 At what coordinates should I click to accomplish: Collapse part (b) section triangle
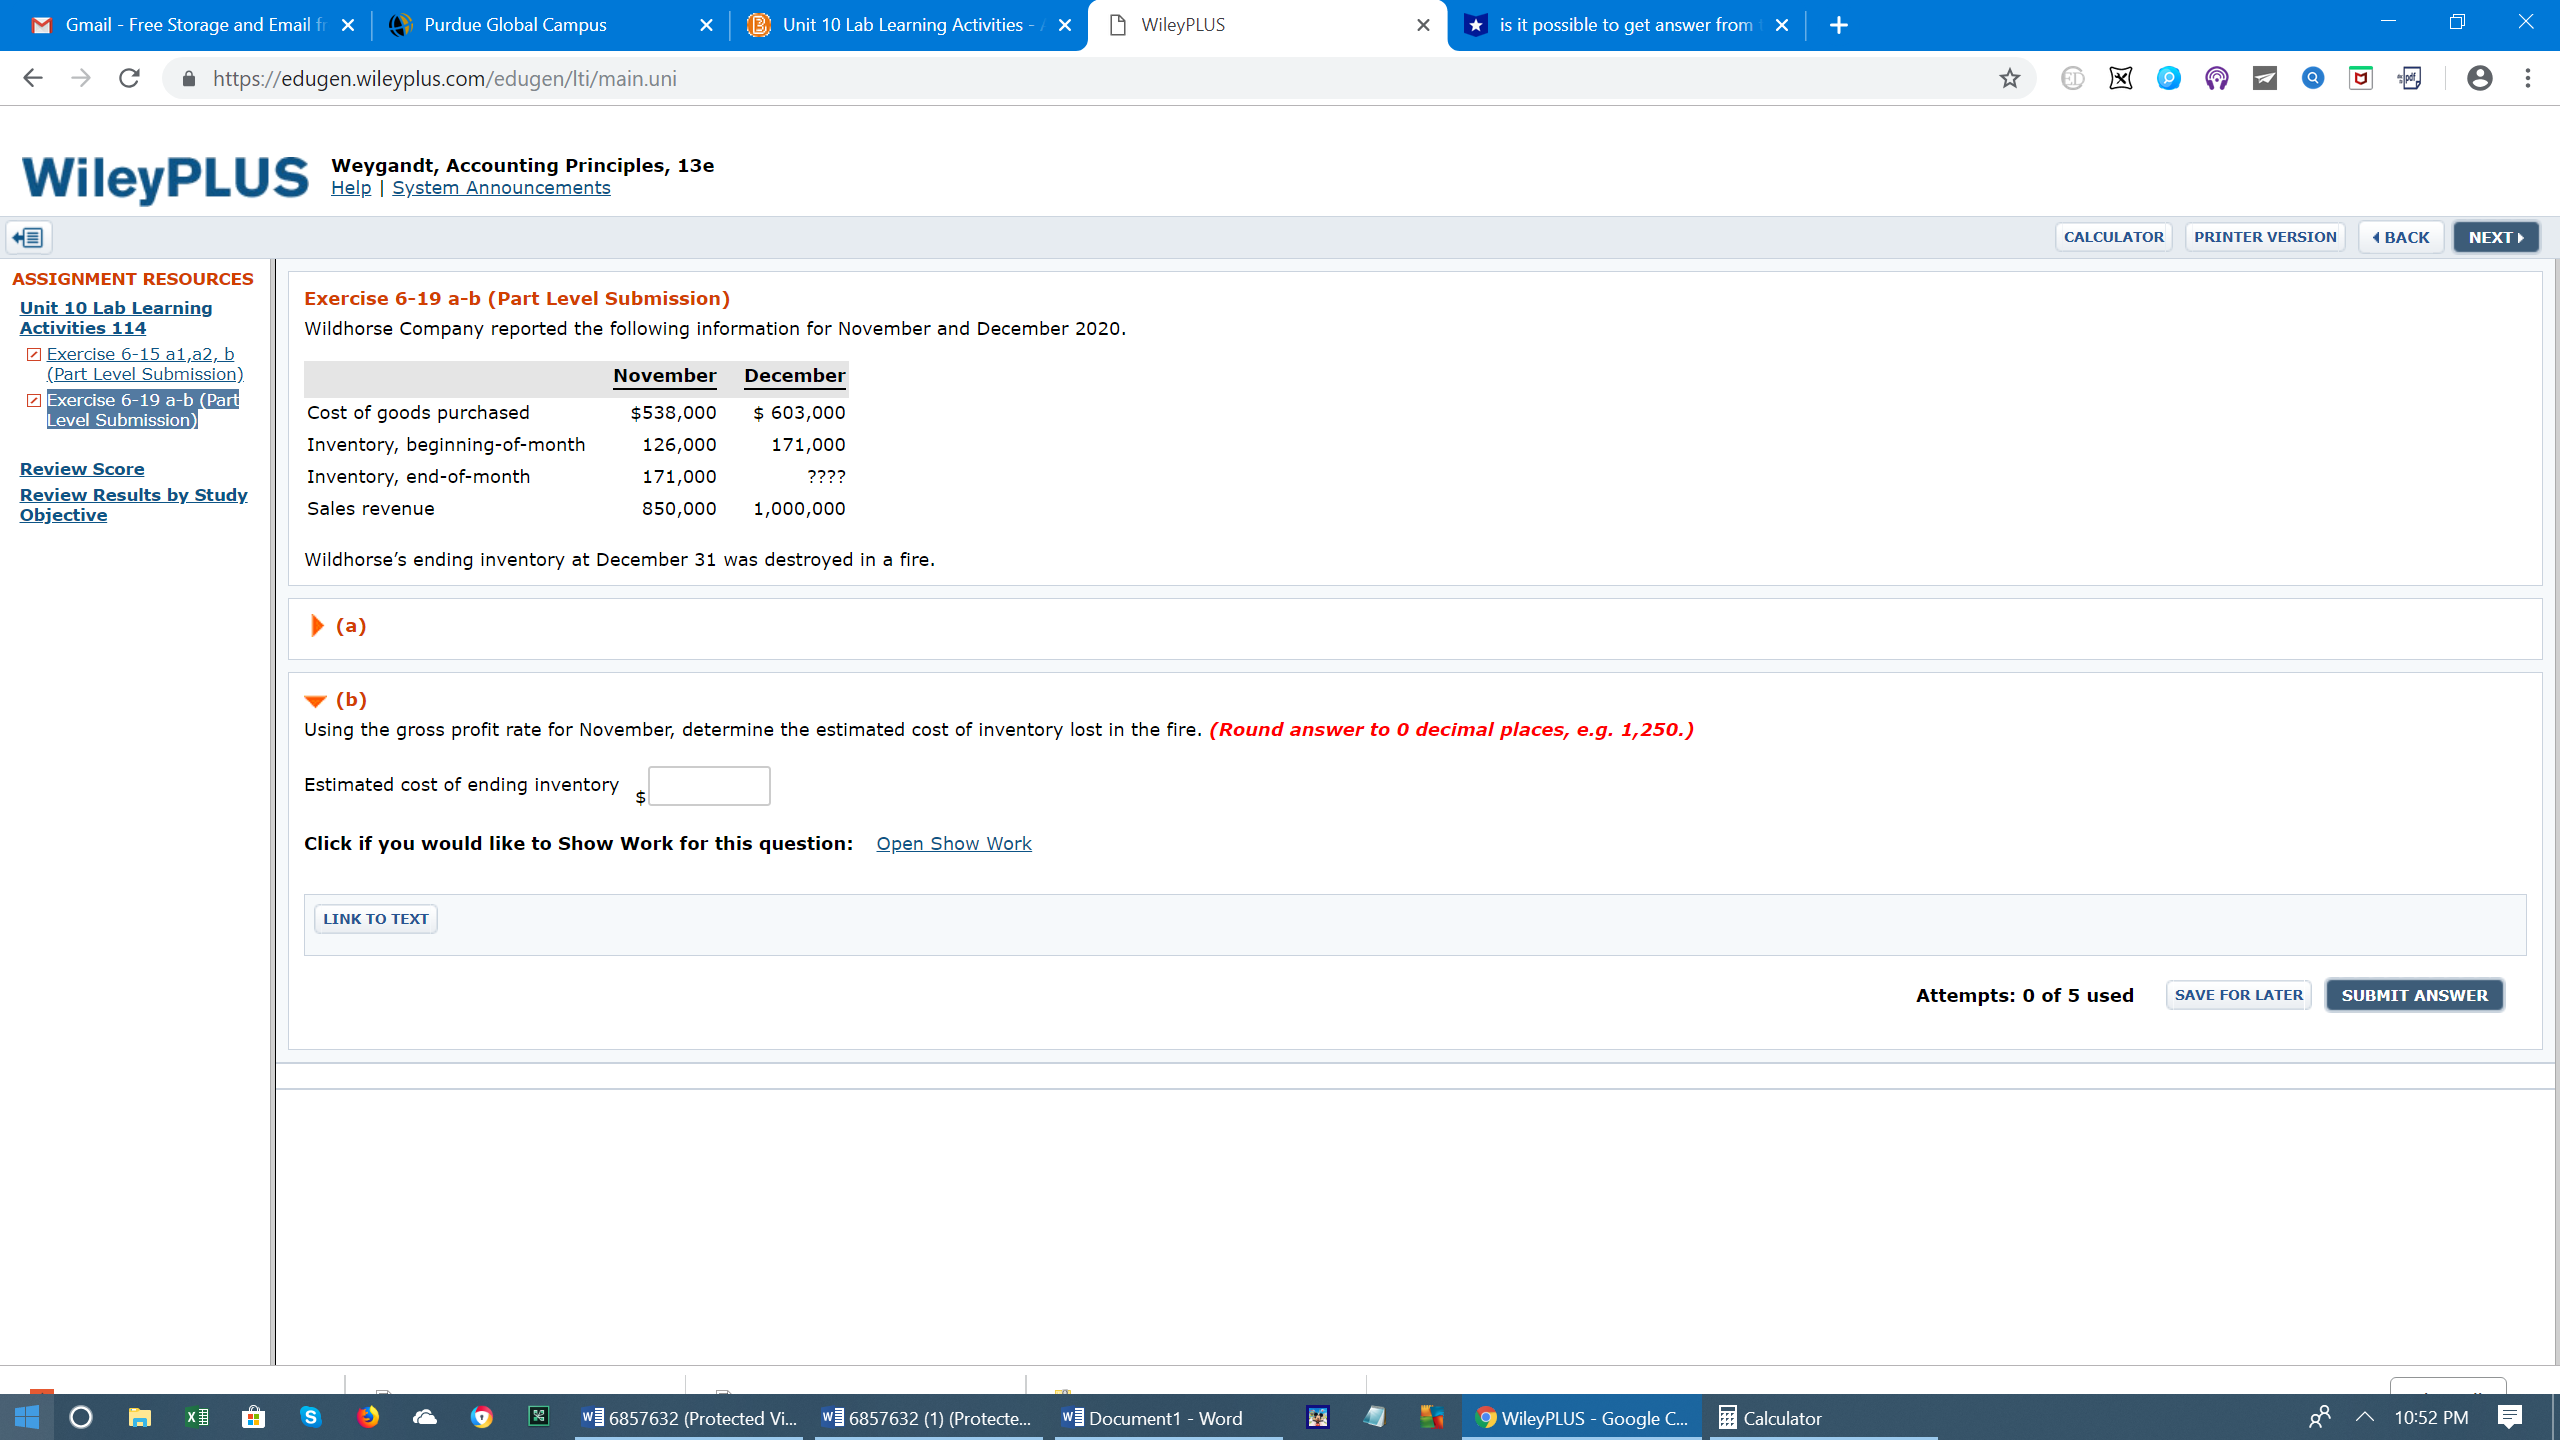tap(316, 700)
